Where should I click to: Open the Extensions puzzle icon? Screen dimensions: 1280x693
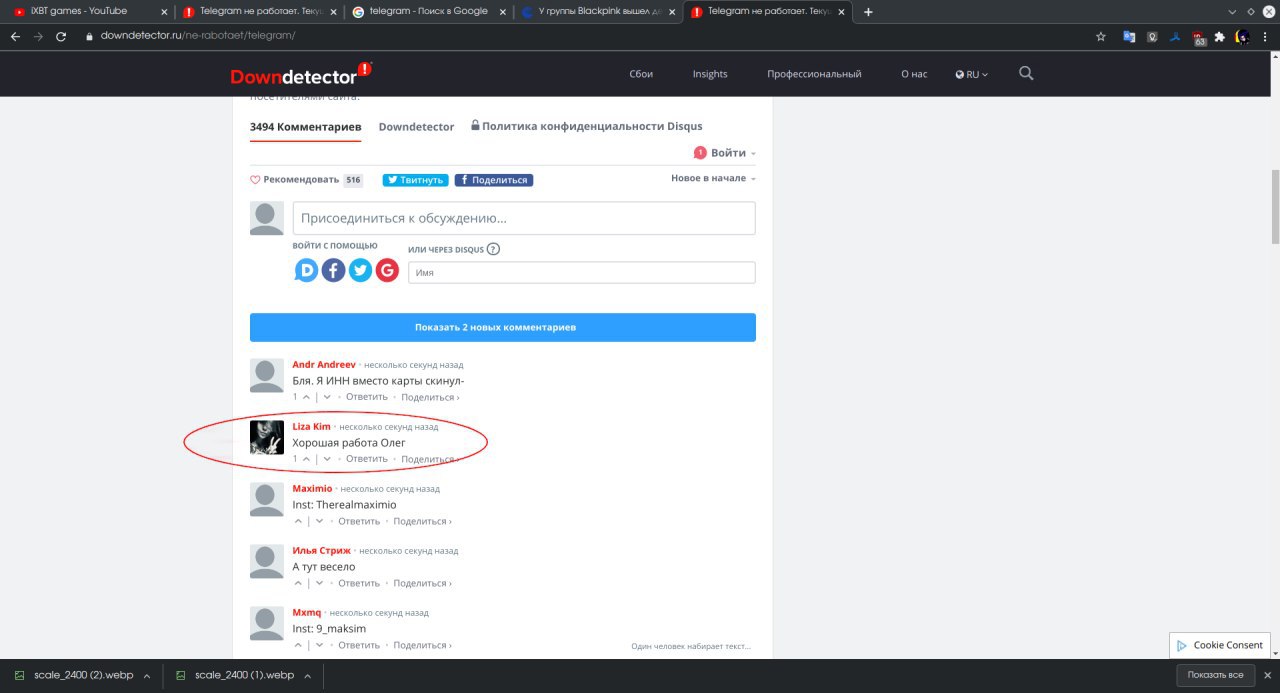point(1219,36)
